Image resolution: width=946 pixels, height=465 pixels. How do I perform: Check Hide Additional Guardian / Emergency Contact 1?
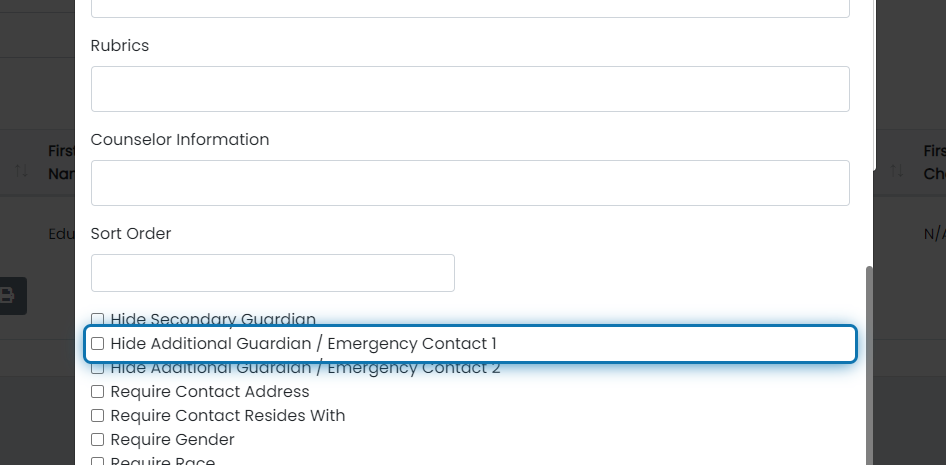[97, 343]
